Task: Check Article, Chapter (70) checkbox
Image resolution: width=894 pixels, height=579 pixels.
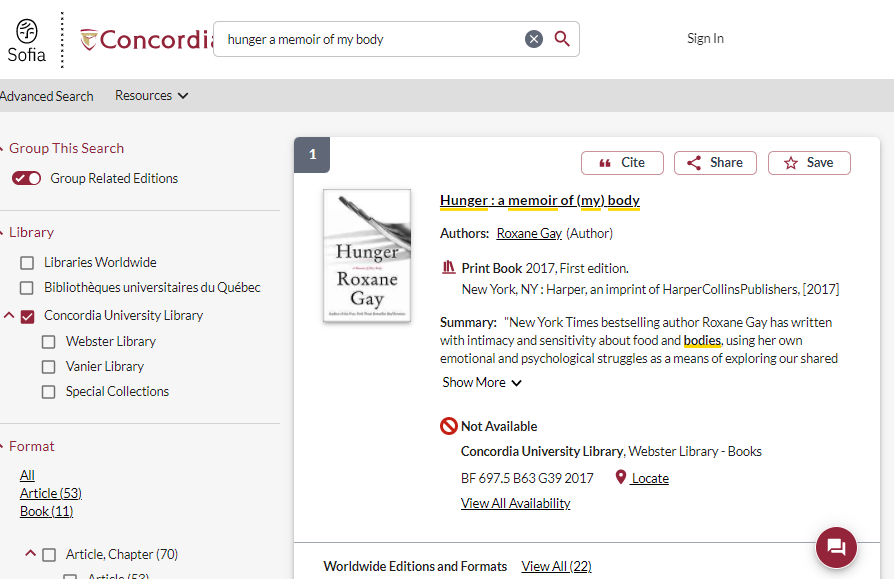Action: (x=49, y=555)
